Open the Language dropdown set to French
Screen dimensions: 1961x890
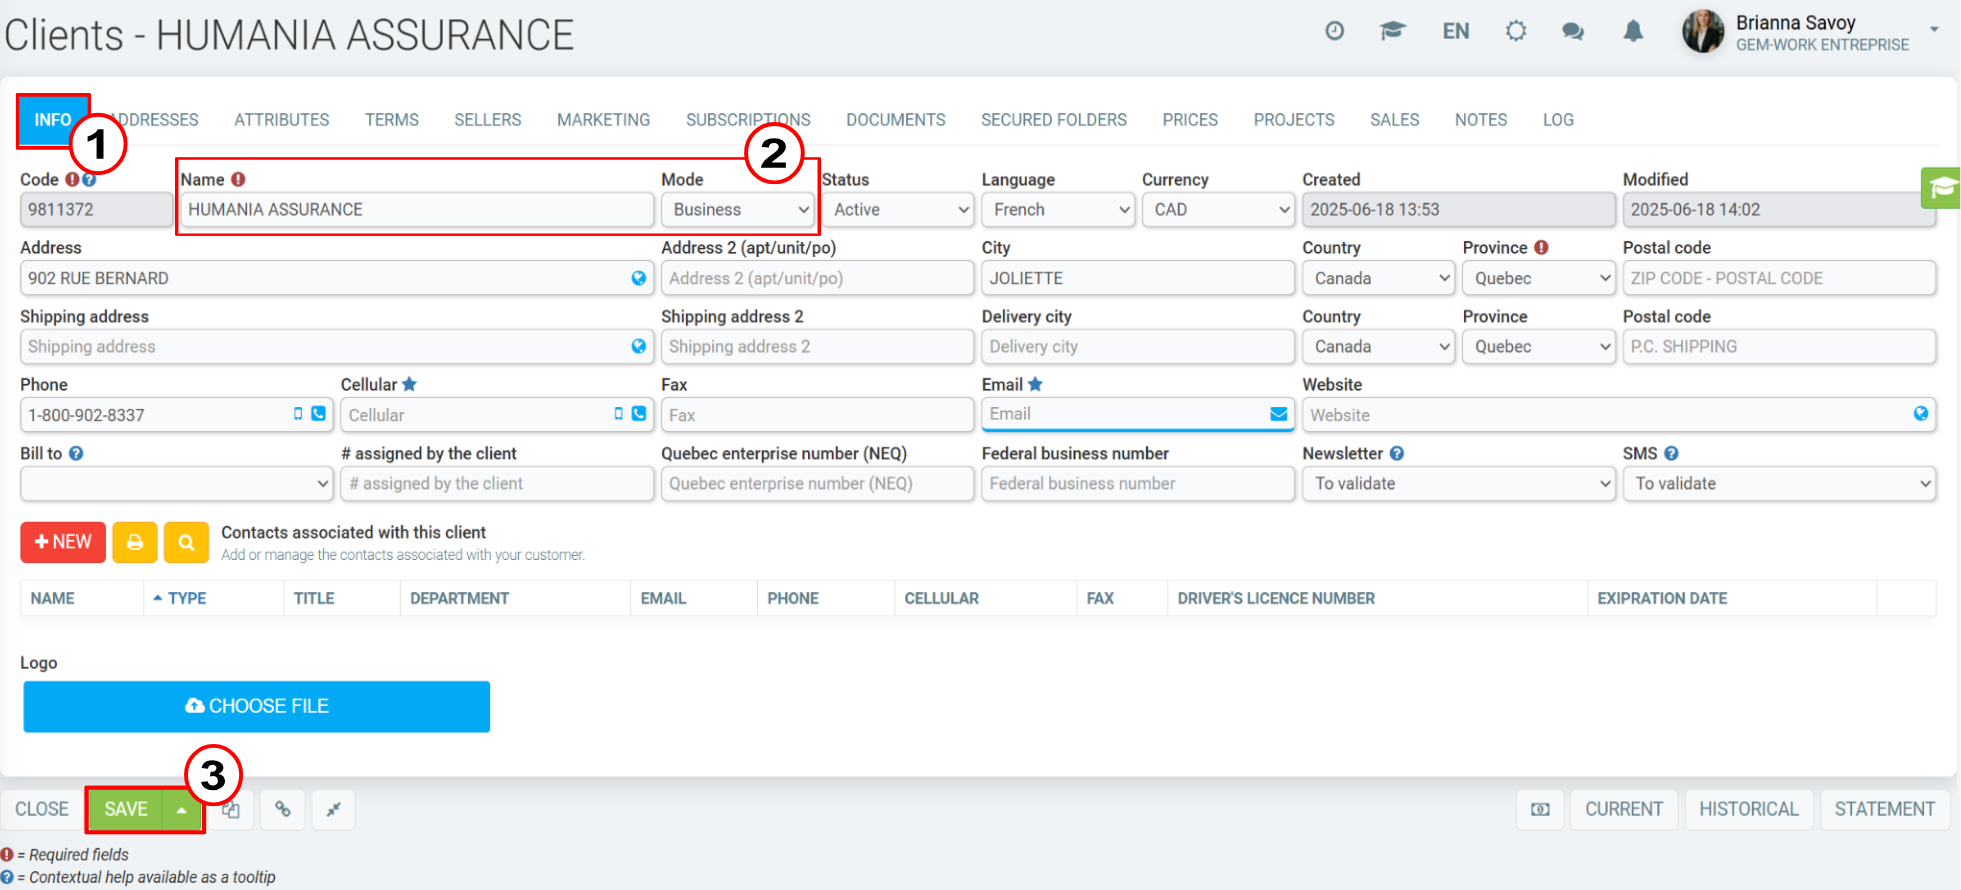tap(1058, 210)
